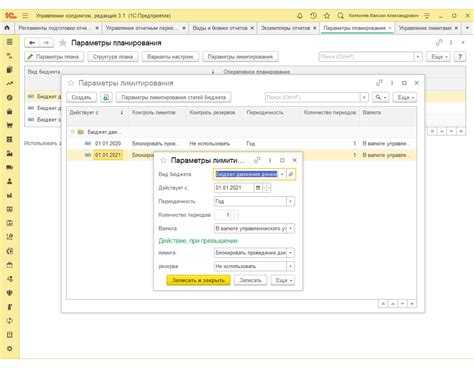Click the open-item icon beside Вид бюджета field

[291, 174]
